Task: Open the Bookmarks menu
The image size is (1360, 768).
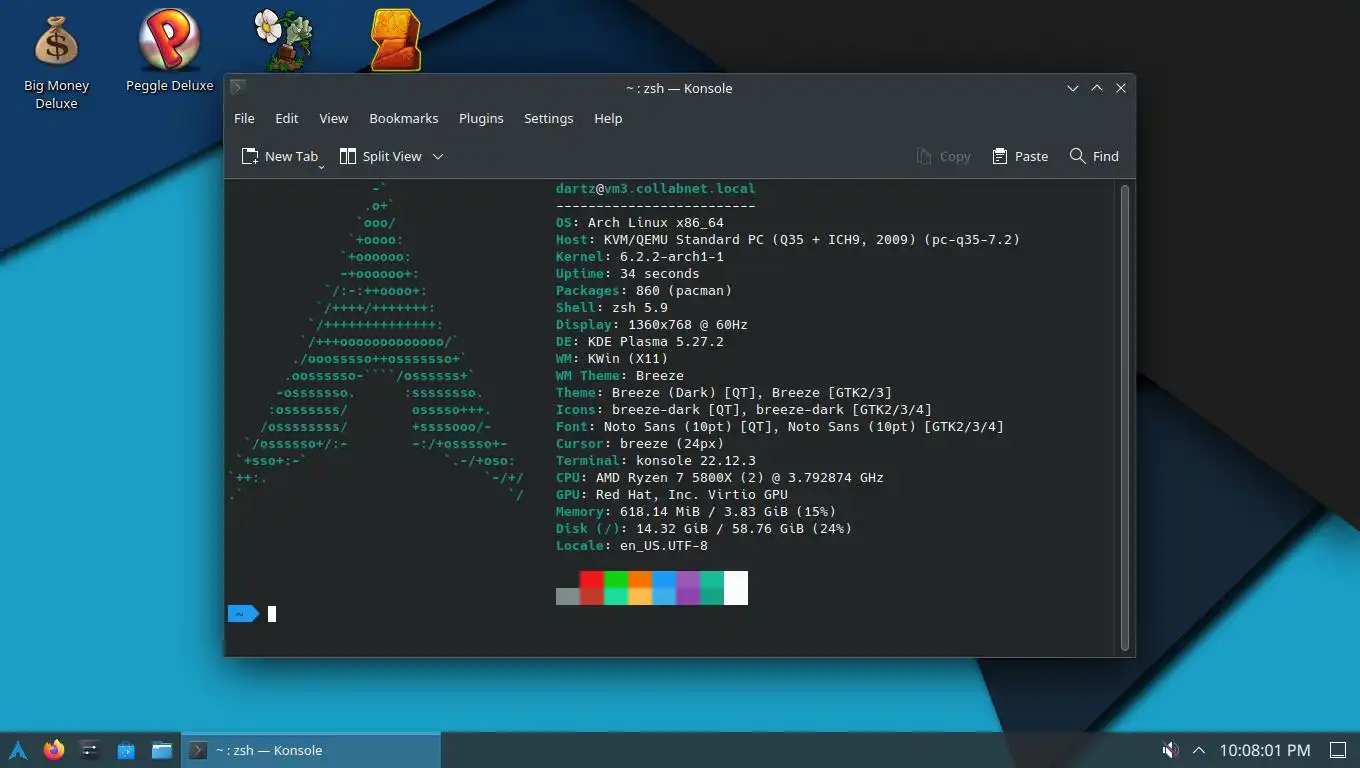Action: (x=404, y=118)
